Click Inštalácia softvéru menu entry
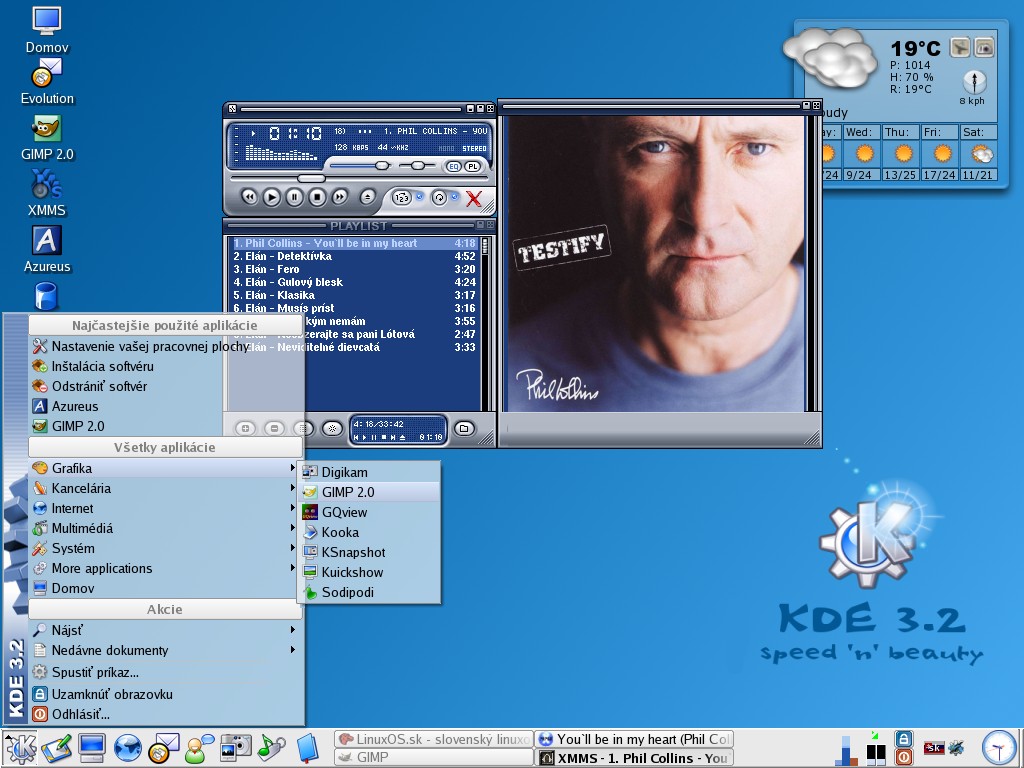This screenshot has height=768, width=1024. [165, 366]
